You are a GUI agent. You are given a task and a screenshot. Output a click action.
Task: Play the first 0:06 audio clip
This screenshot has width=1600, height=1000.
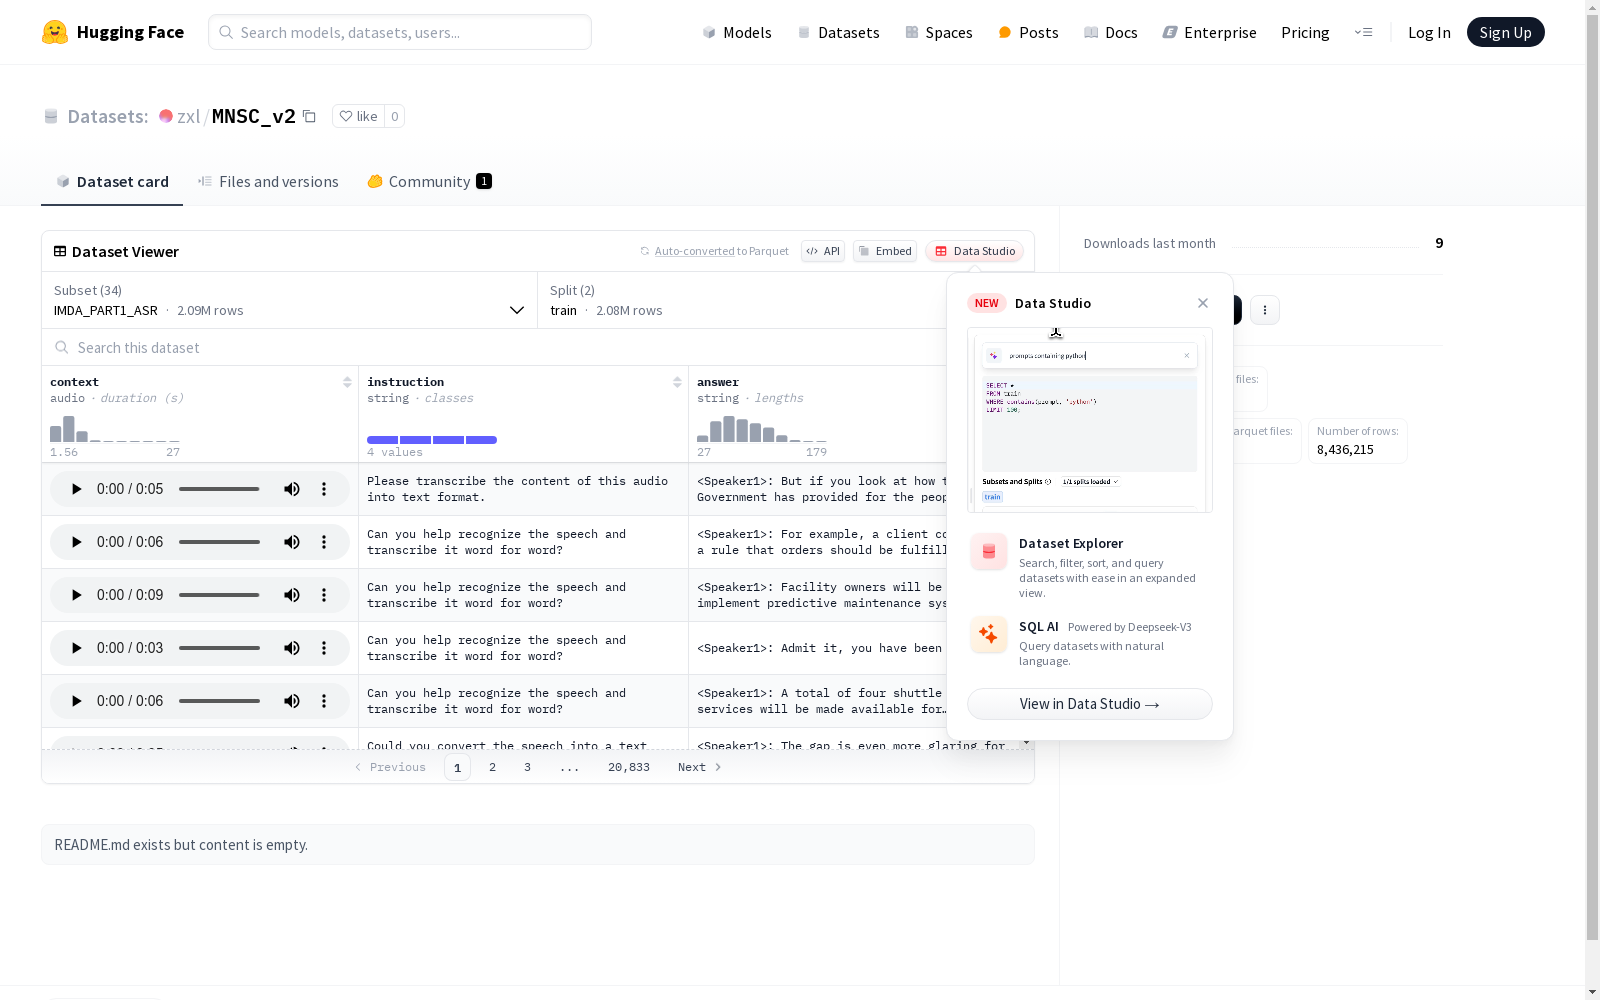pos(76,542)
